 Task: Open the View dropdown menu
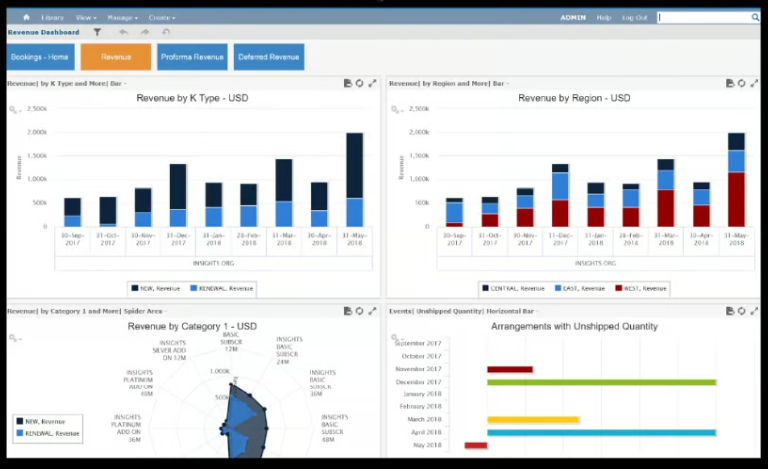[86, 17]
